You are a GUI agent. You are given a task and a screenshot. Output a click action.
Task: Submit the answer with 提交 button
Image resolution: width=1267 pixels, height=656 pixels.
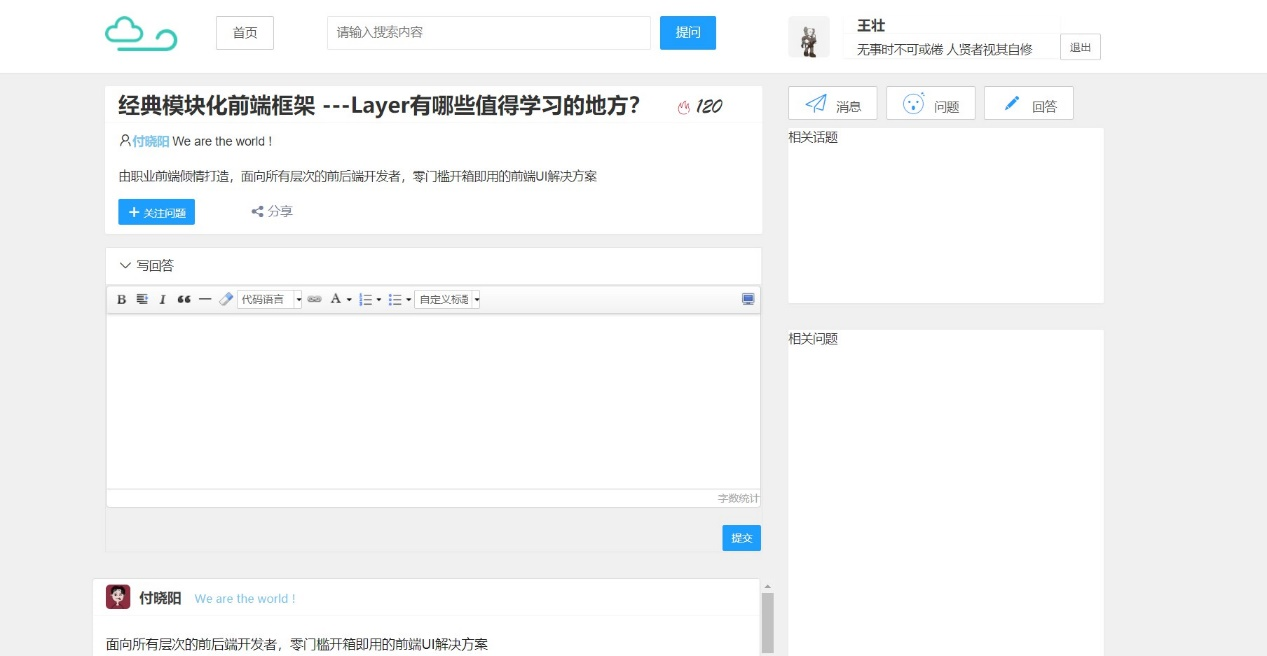tap(742, 538)
